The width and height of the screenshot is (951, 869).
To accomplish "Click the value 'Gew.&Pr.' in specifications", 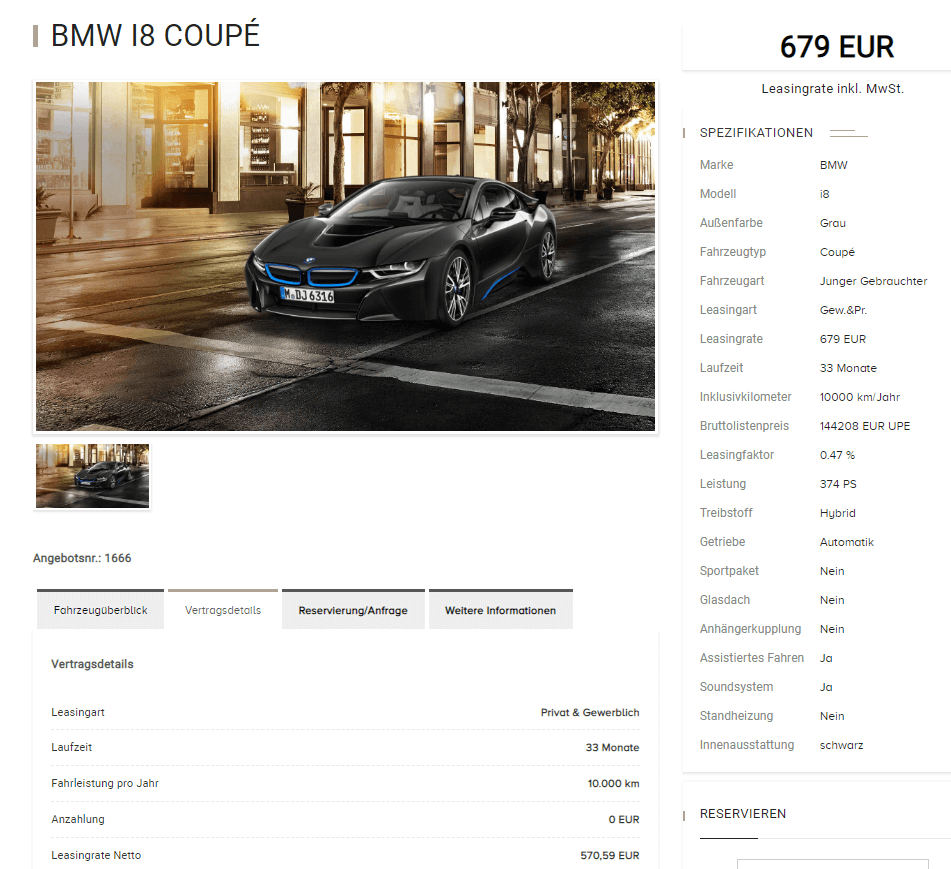I will [843, 310].
